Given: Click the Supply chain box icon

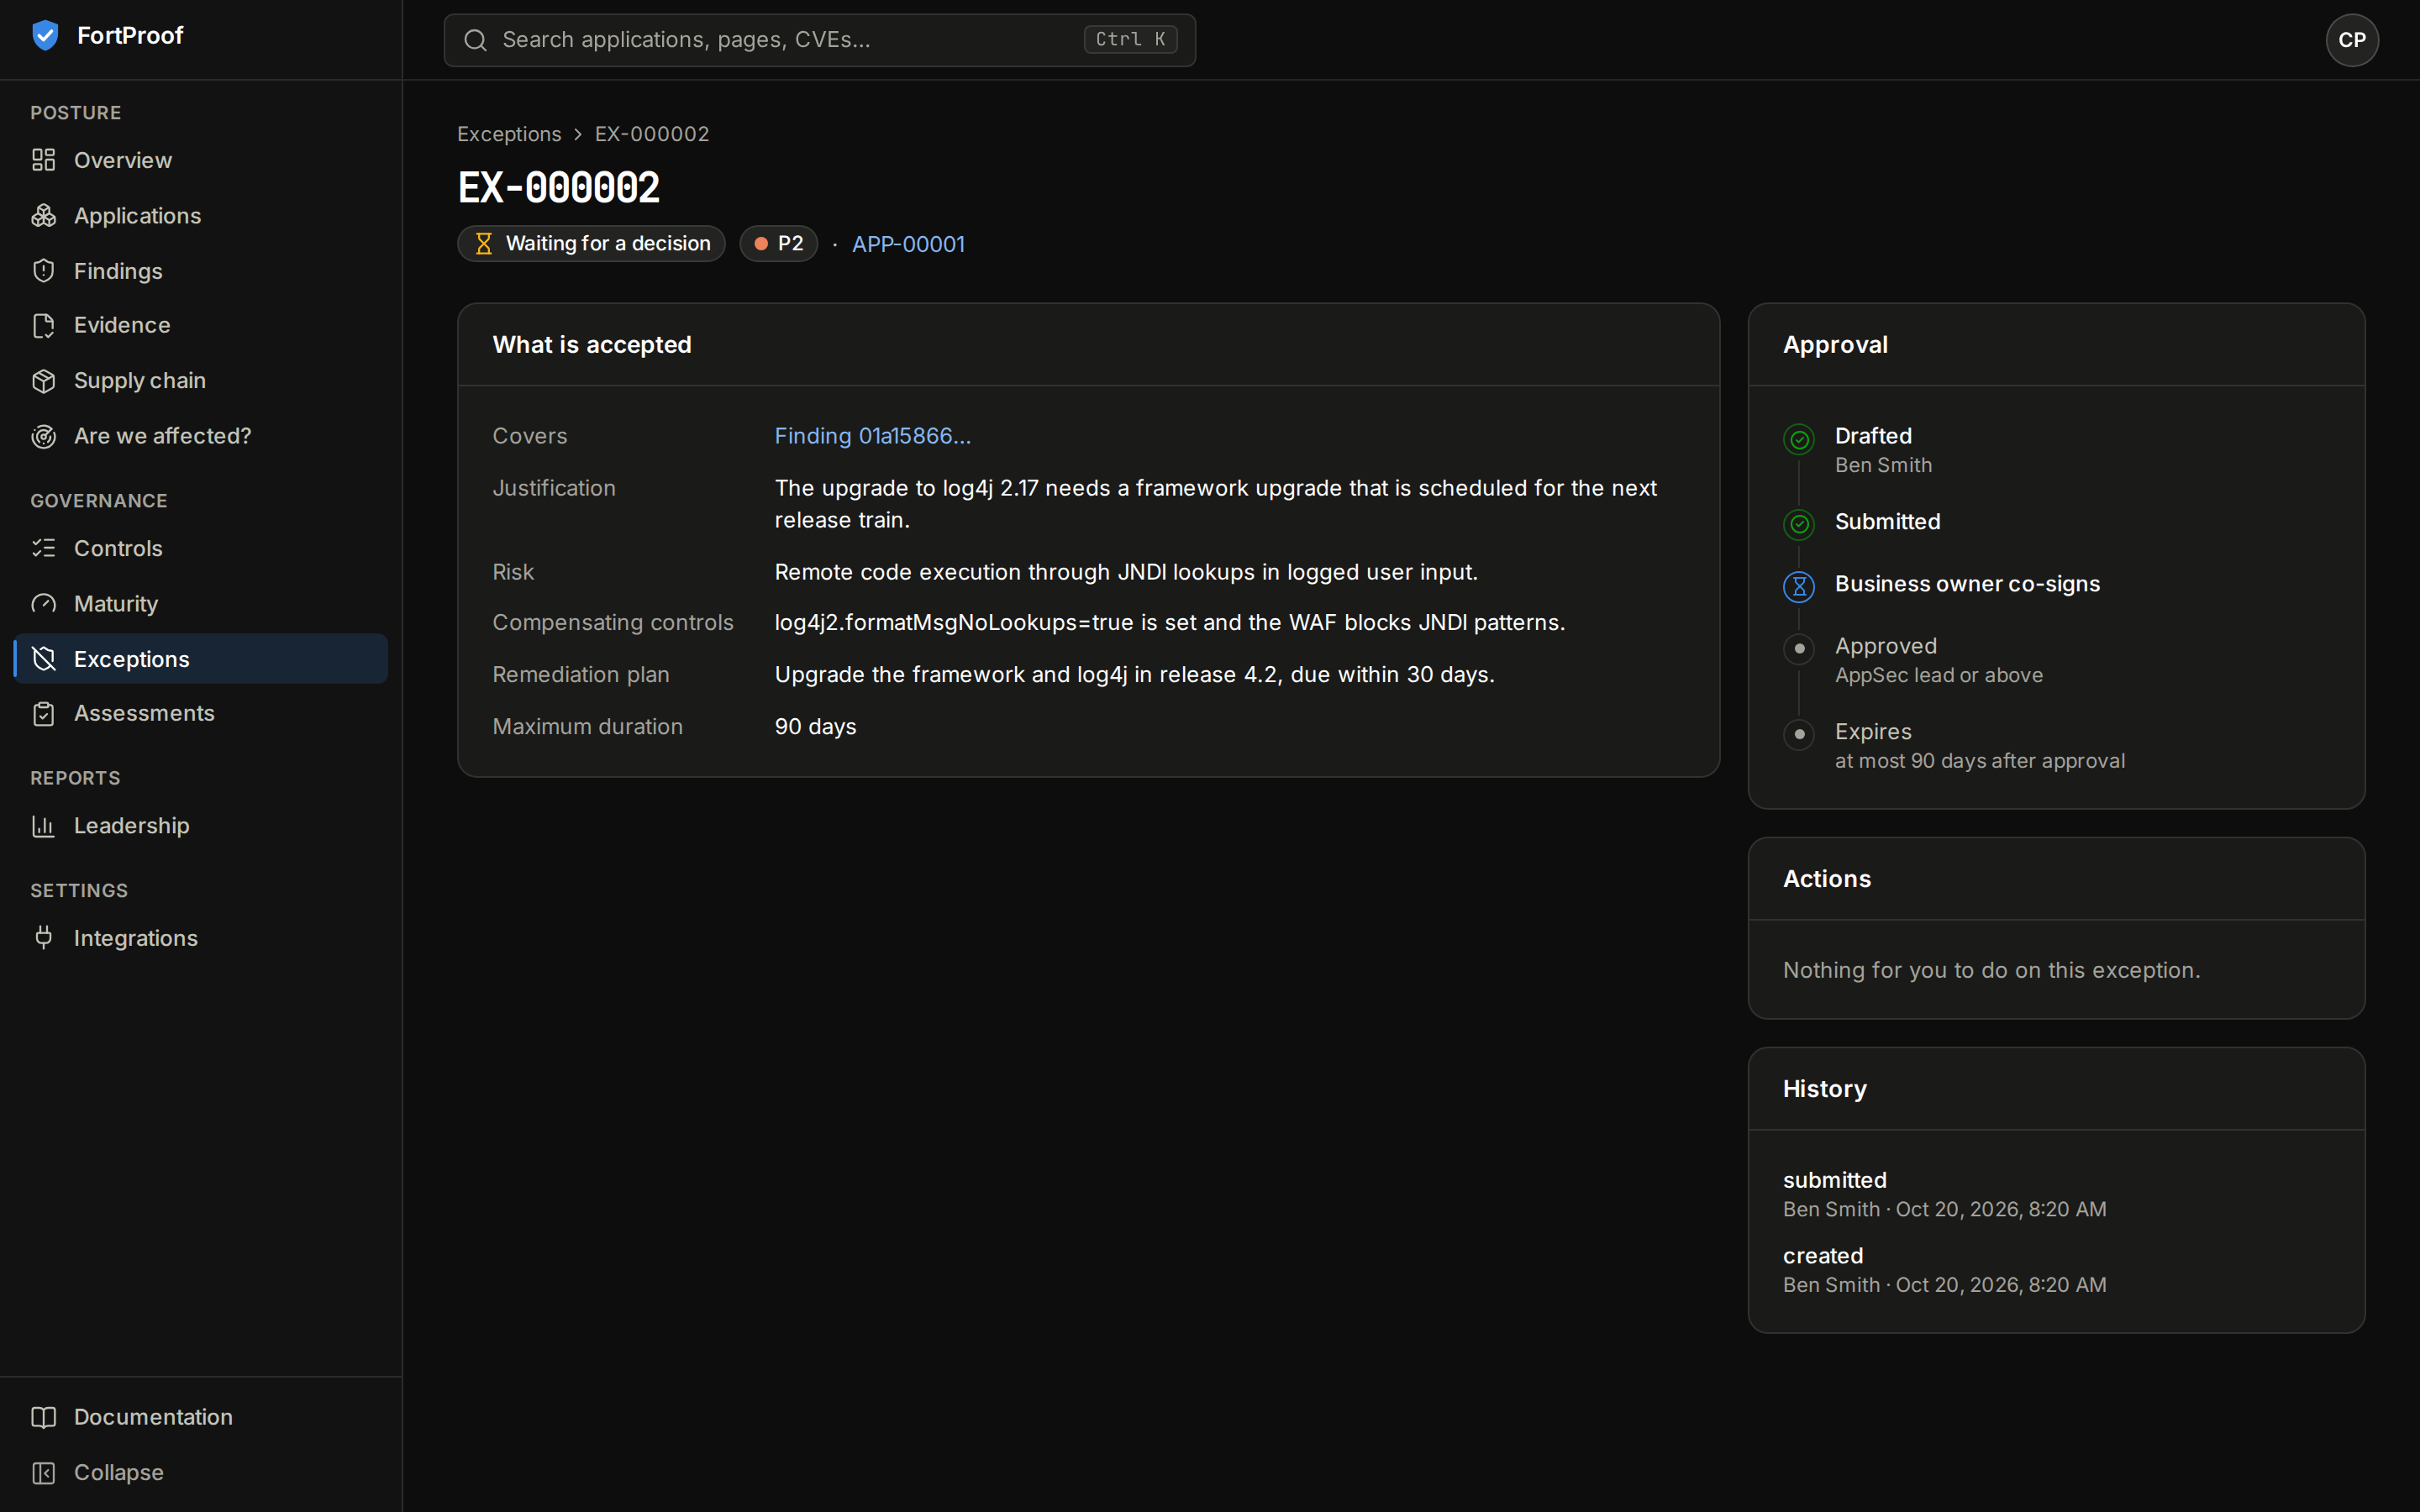Looking at the screenshot, I should point(43,381).
